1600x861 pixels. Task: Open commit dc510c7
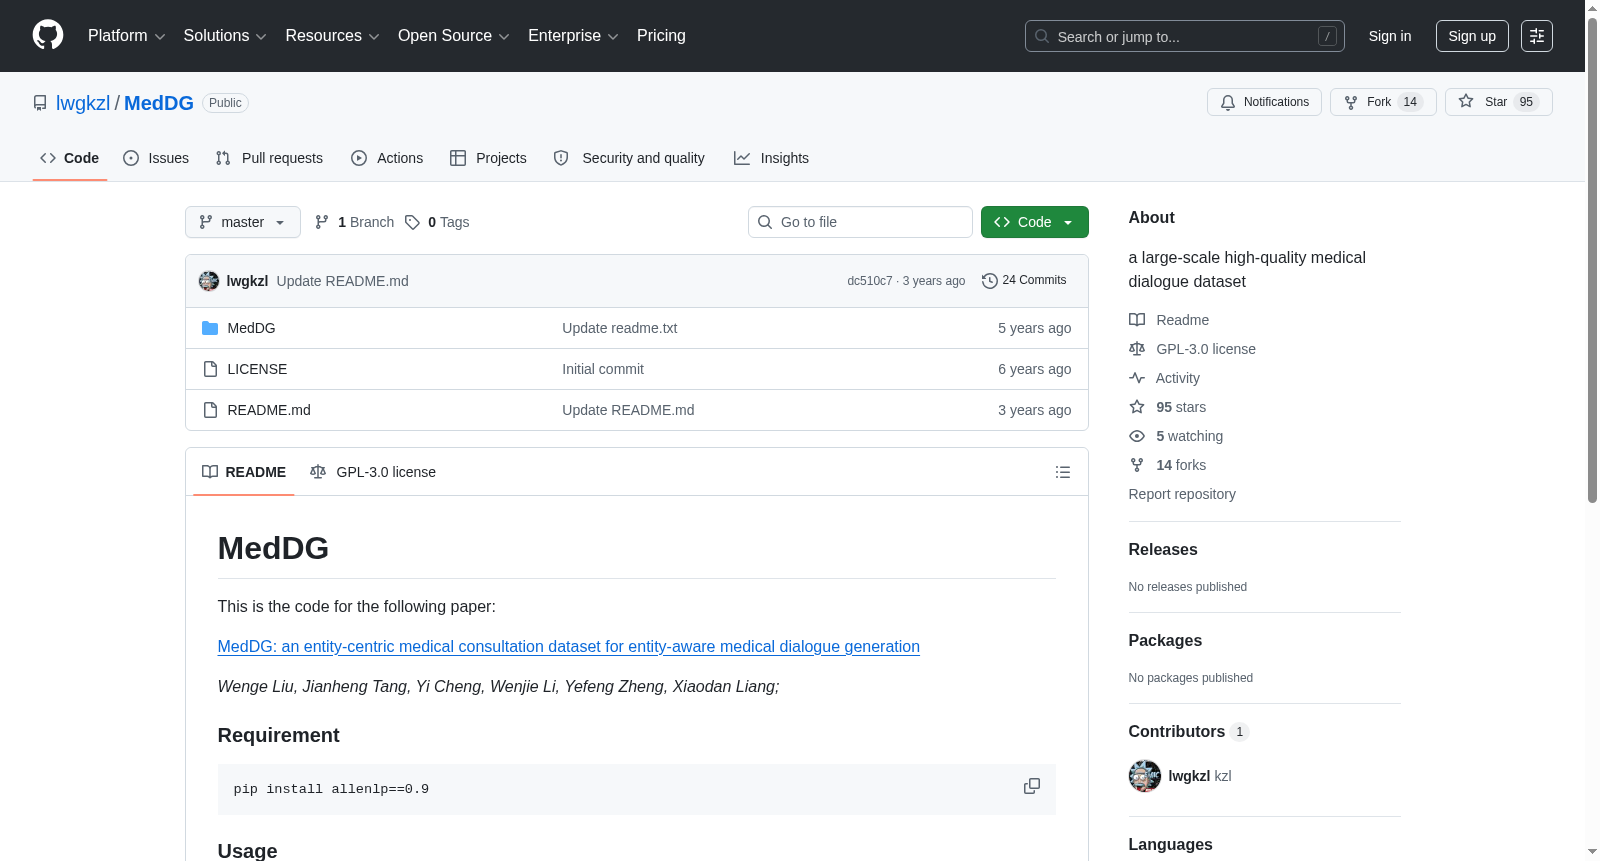coord(869,281)
